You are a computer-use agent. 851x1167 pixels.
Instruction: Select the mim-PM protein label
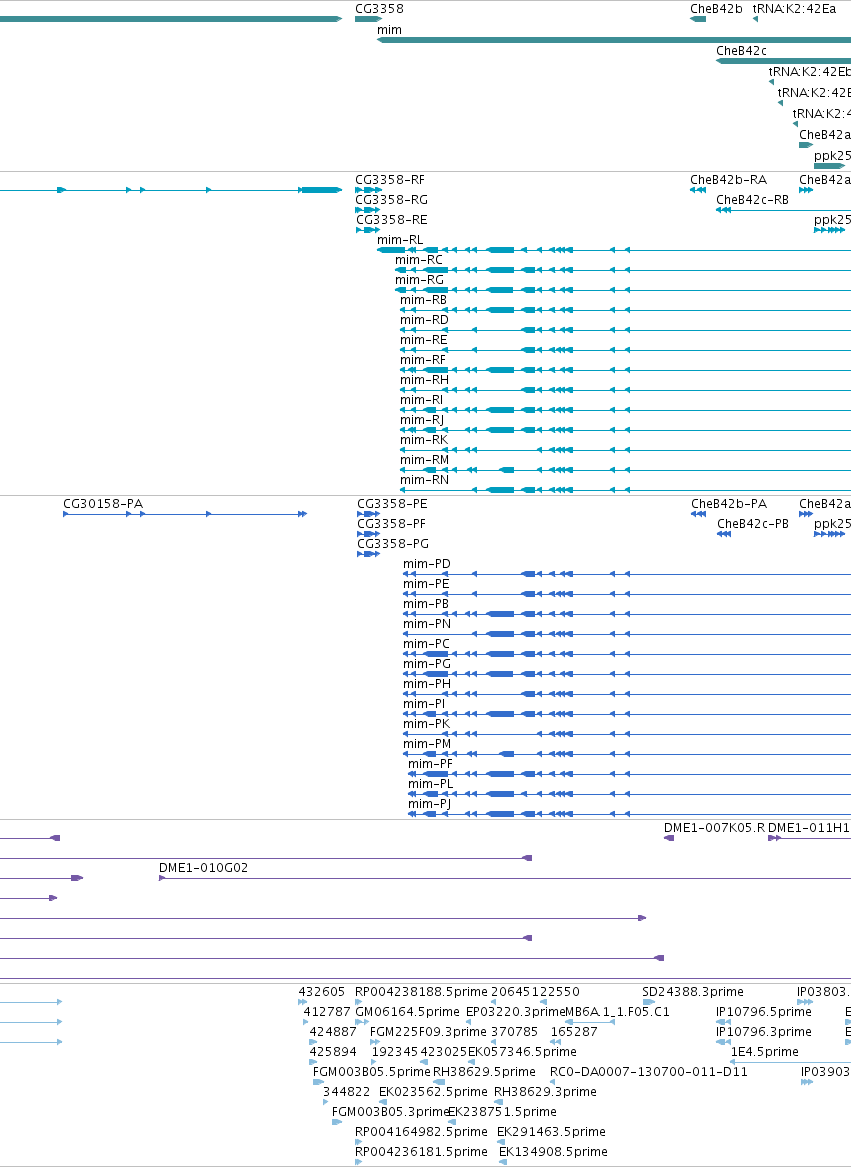427,745
